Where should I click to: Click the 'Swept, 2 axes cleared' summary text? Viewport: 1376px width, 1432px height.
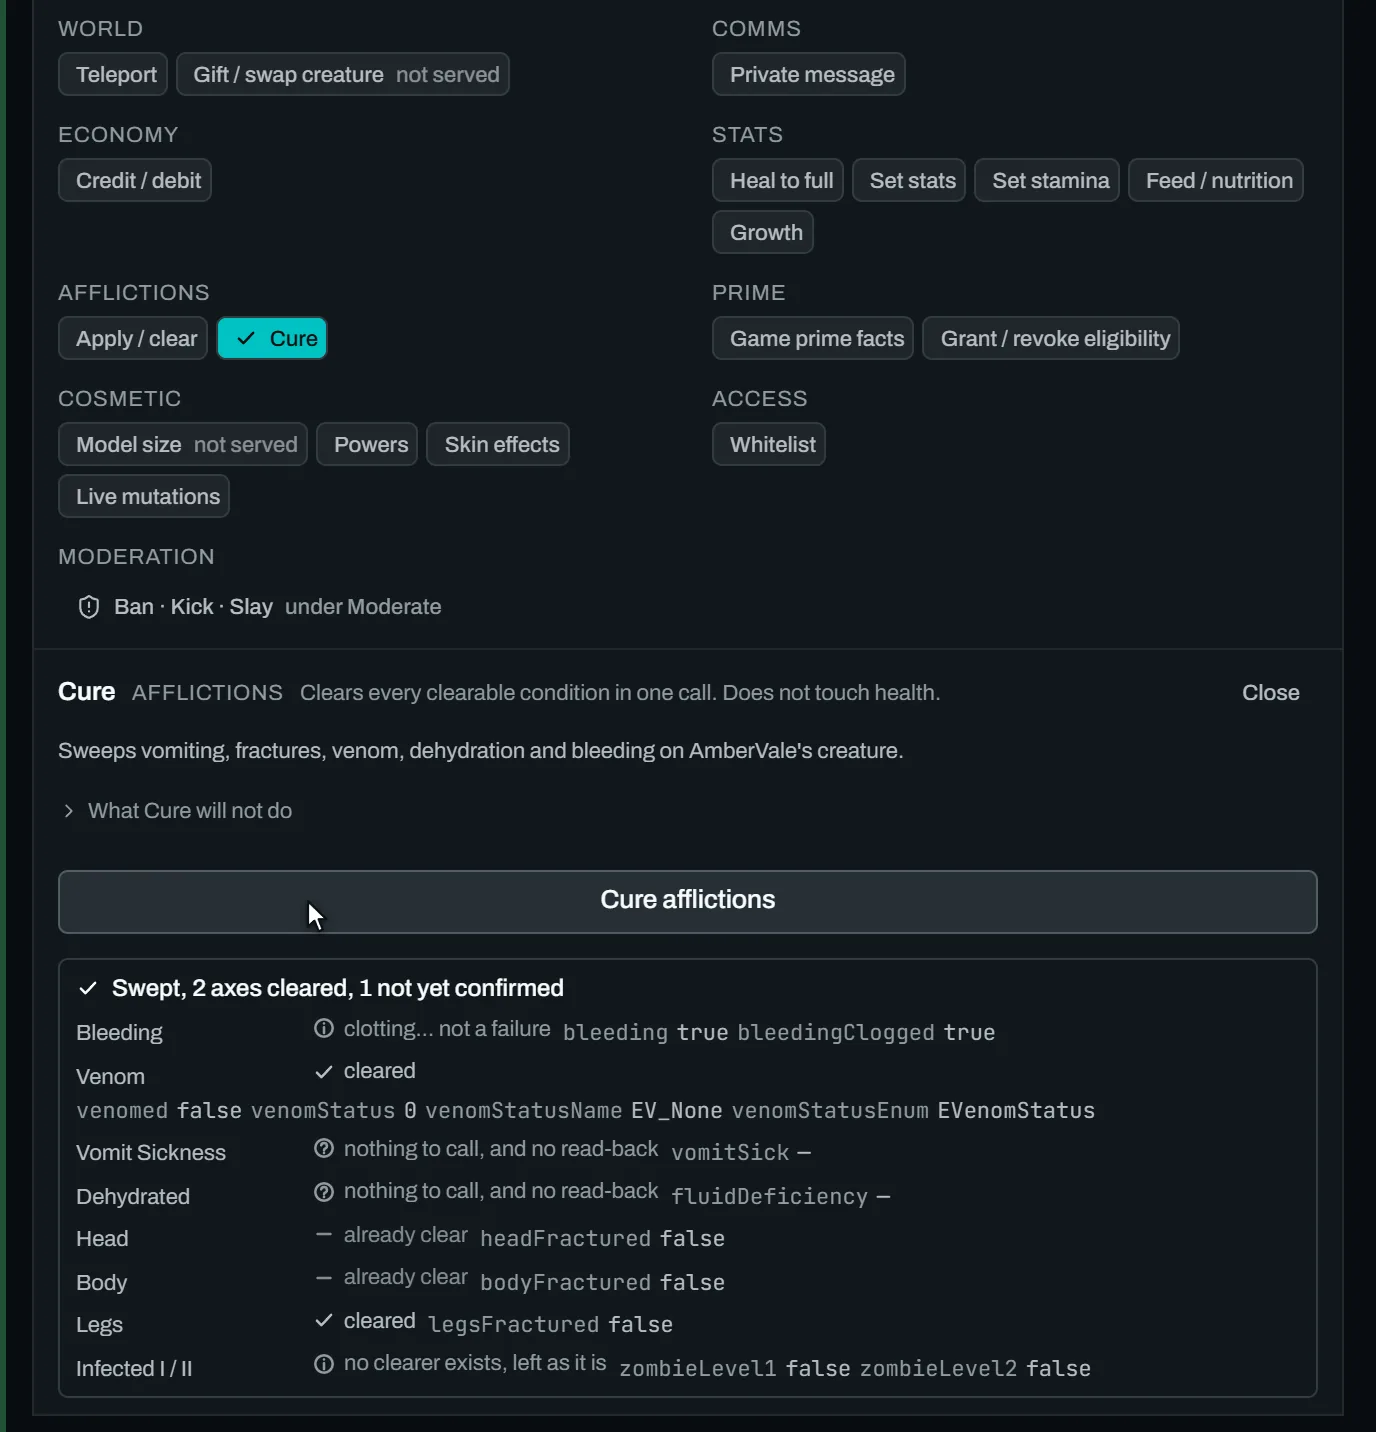338,988
